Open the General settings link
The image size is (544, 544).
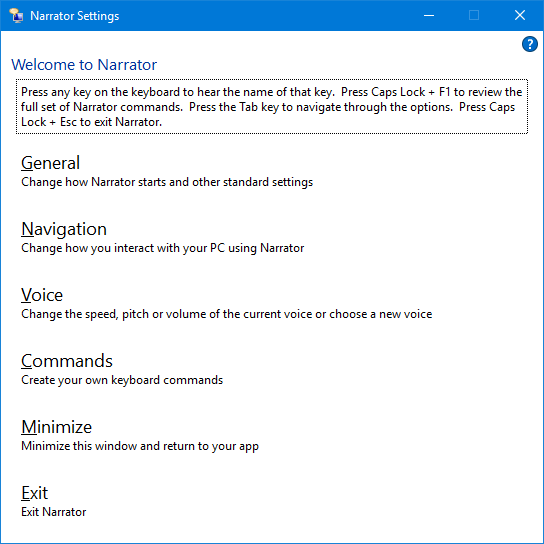click(x=50, y=163)
